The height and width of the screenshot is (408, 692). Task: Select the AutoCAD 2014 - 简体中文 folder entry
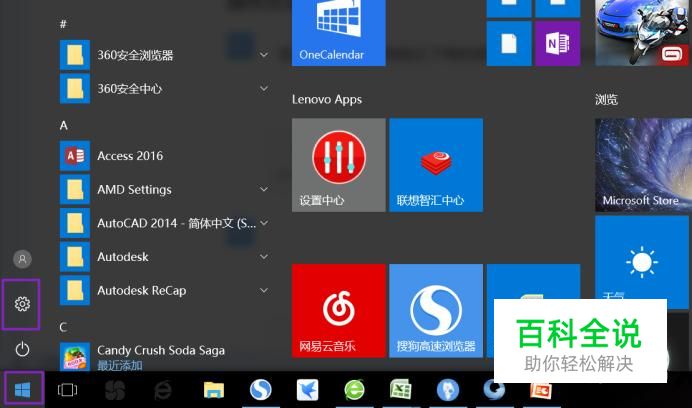coord(165,223)
